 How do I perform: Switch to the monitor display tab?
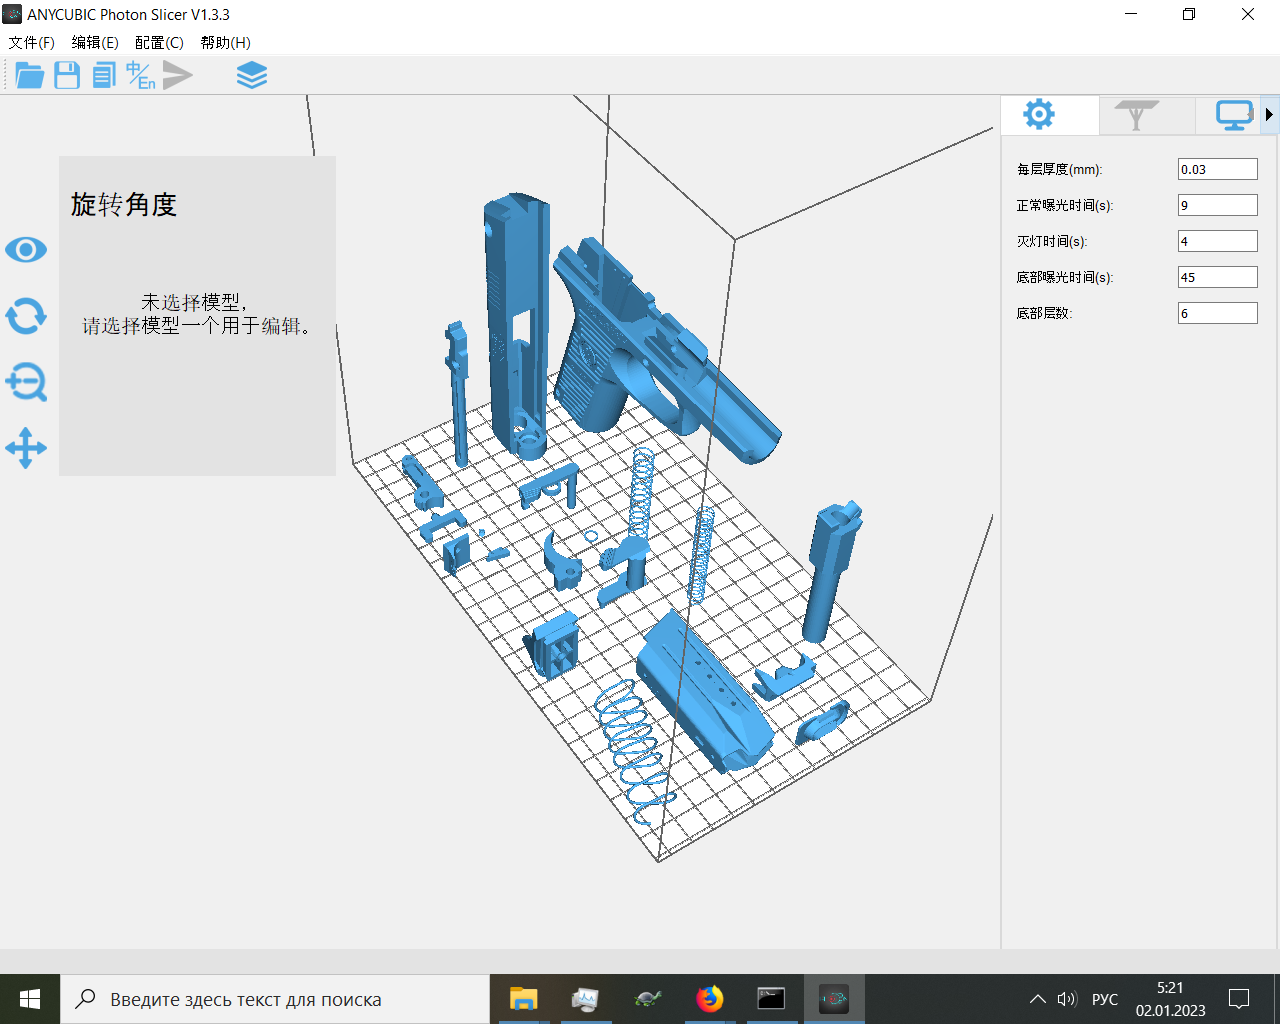[1234, 115]
